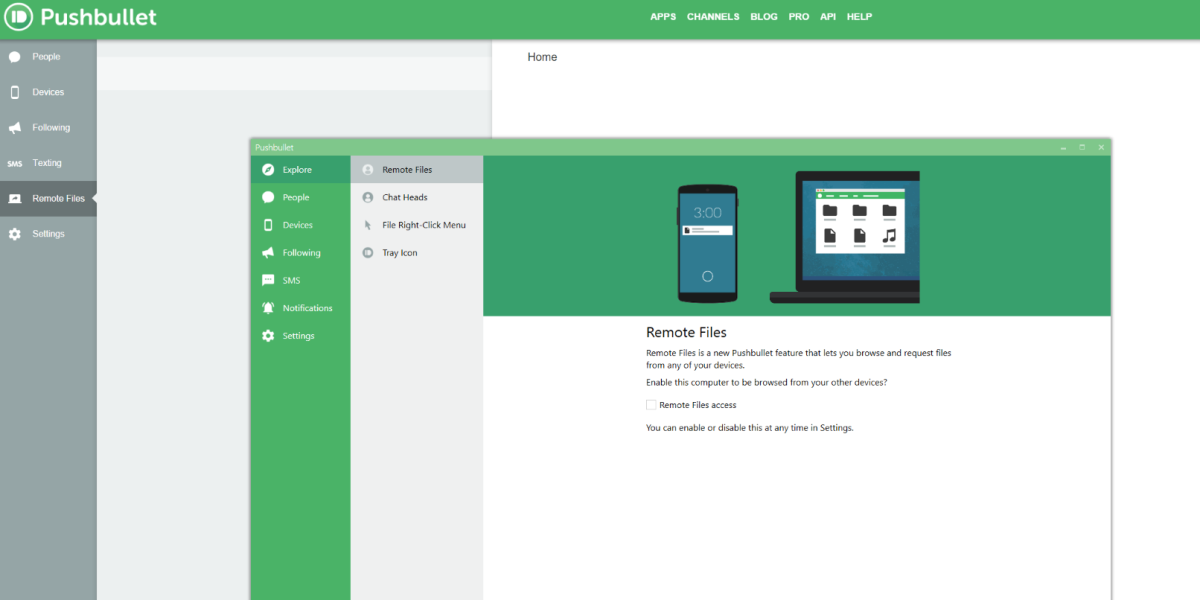The height and width of the screenshot is (600, 1200).
Task: Click the laptop illustration in the app banner
Action: pos(845,237)
